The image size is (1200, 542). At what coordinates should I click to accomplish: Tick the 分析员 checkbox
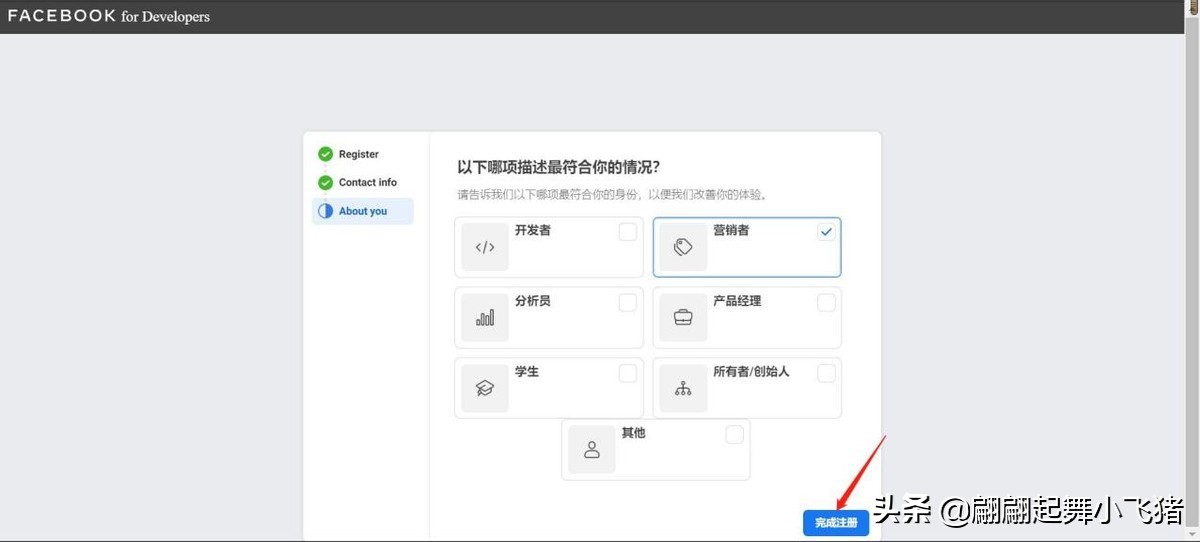click(627, 302)
